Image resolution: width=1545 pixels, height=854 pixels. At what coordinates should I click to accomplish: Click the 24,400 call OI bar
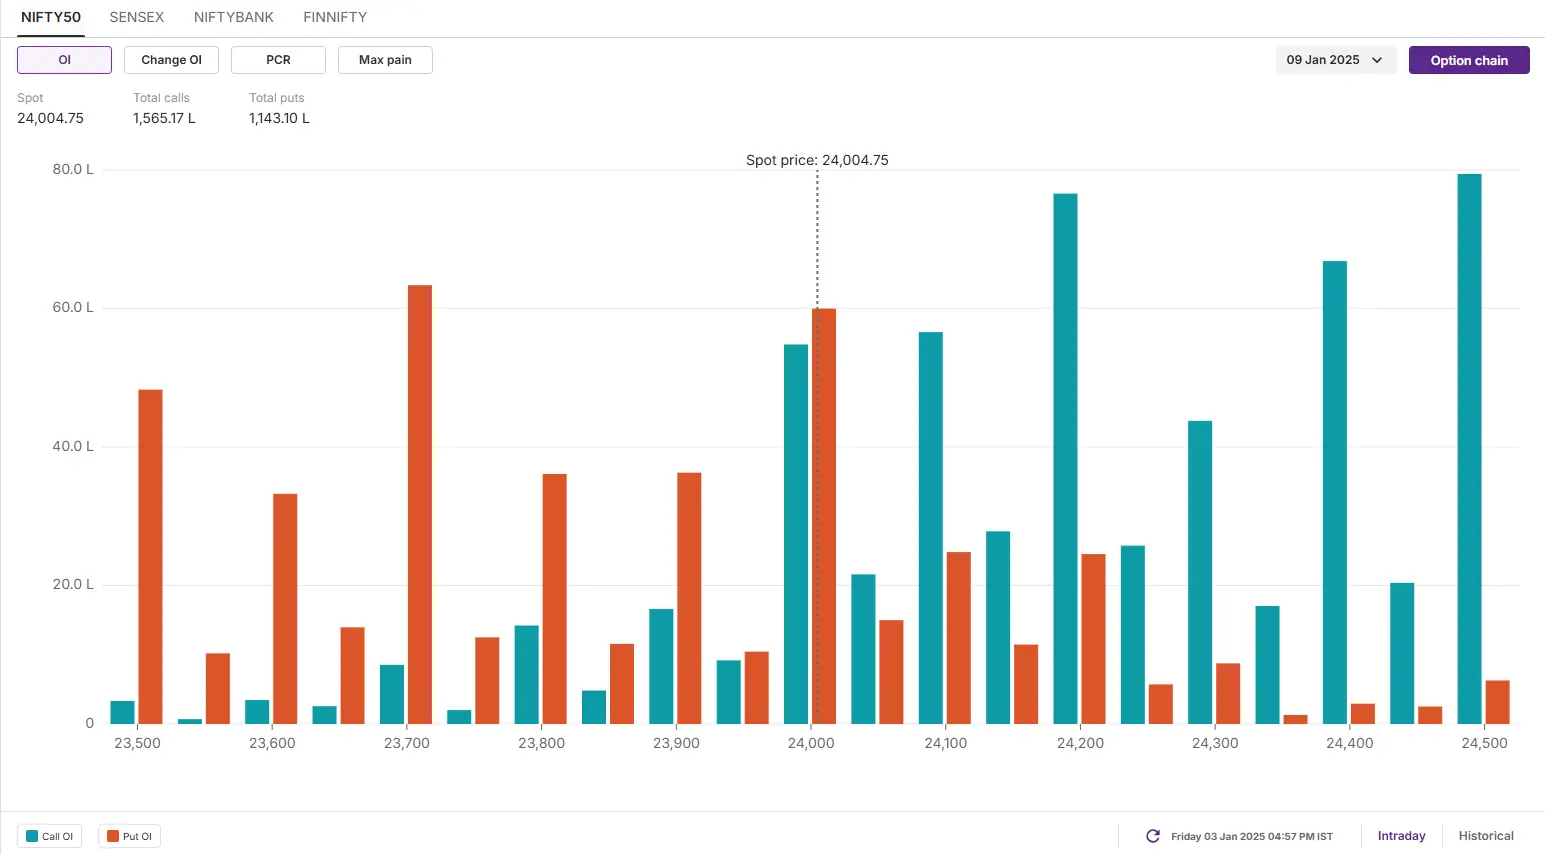click(x=1335, y=492)
